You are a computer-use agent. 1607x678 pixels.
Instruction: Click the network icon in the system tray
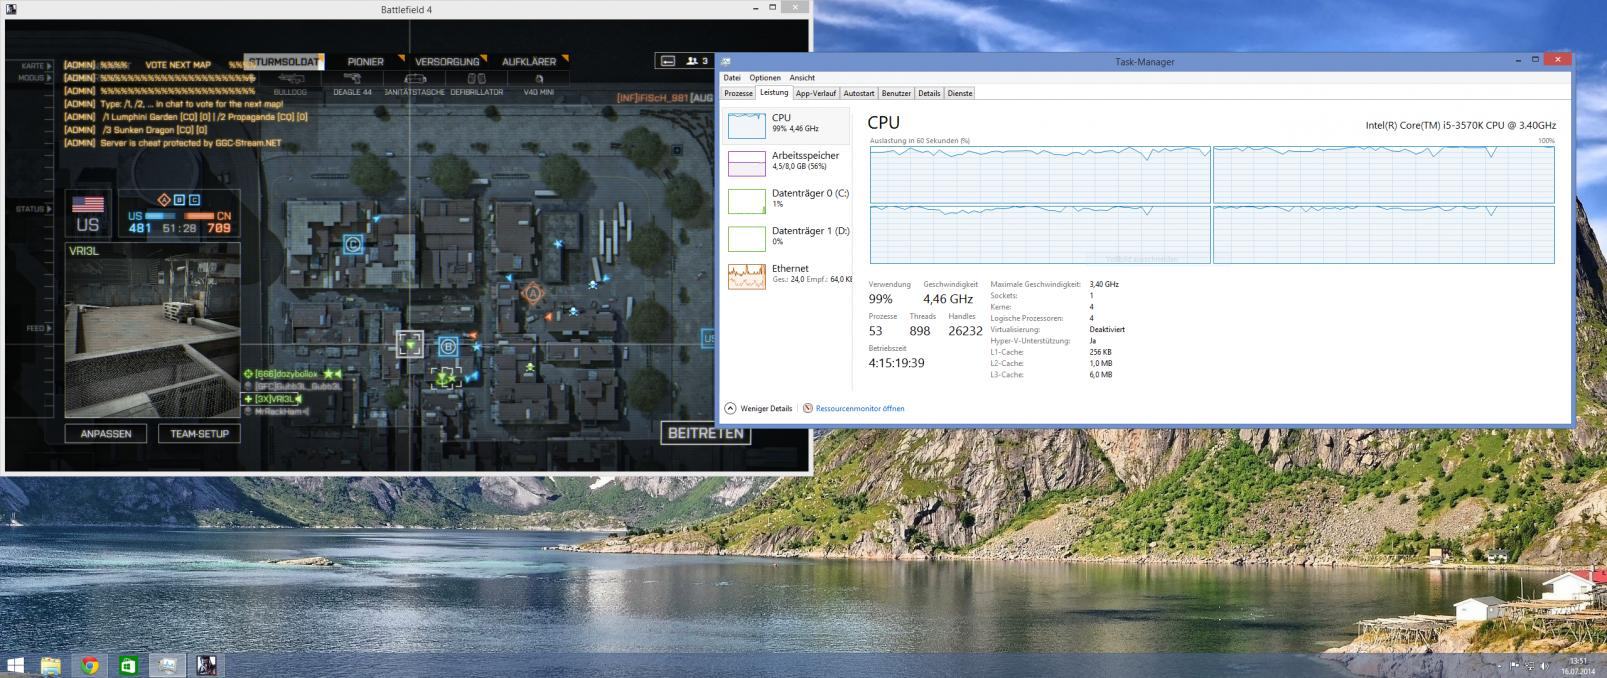[1529, 666]
